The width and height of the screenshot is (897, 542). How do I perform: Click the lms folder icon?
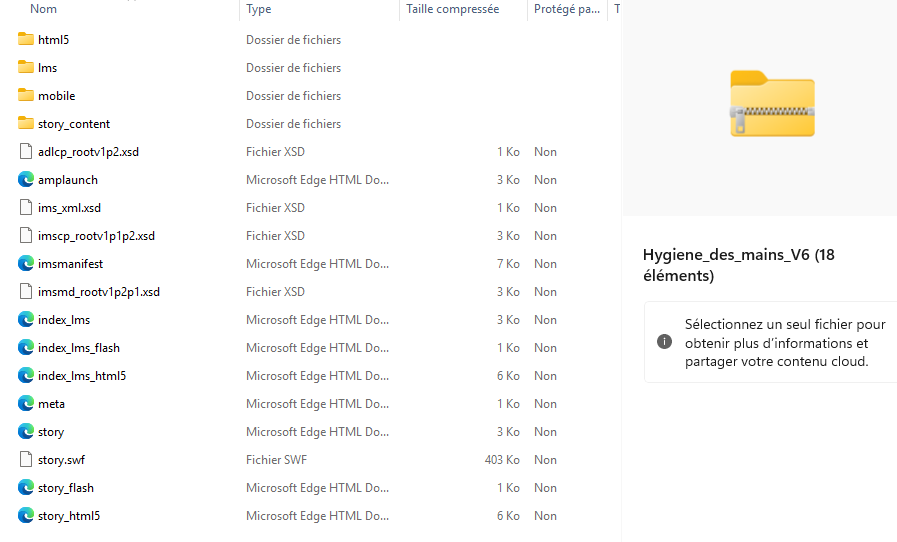(26, 68)
